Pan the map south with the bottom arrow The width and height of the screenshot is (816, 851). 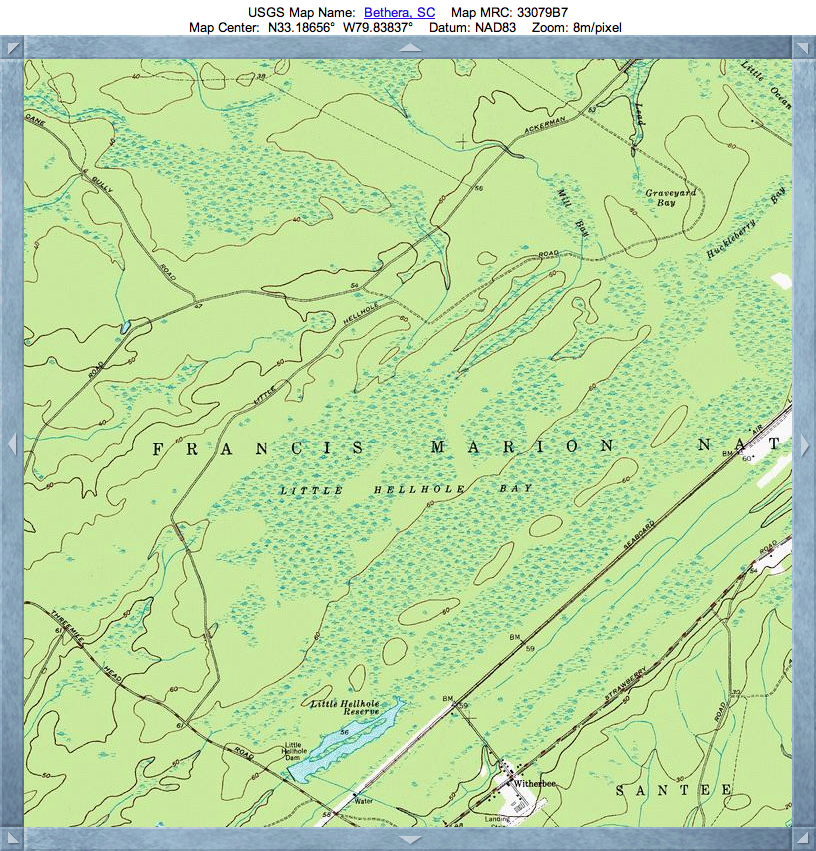coord(410,840)
